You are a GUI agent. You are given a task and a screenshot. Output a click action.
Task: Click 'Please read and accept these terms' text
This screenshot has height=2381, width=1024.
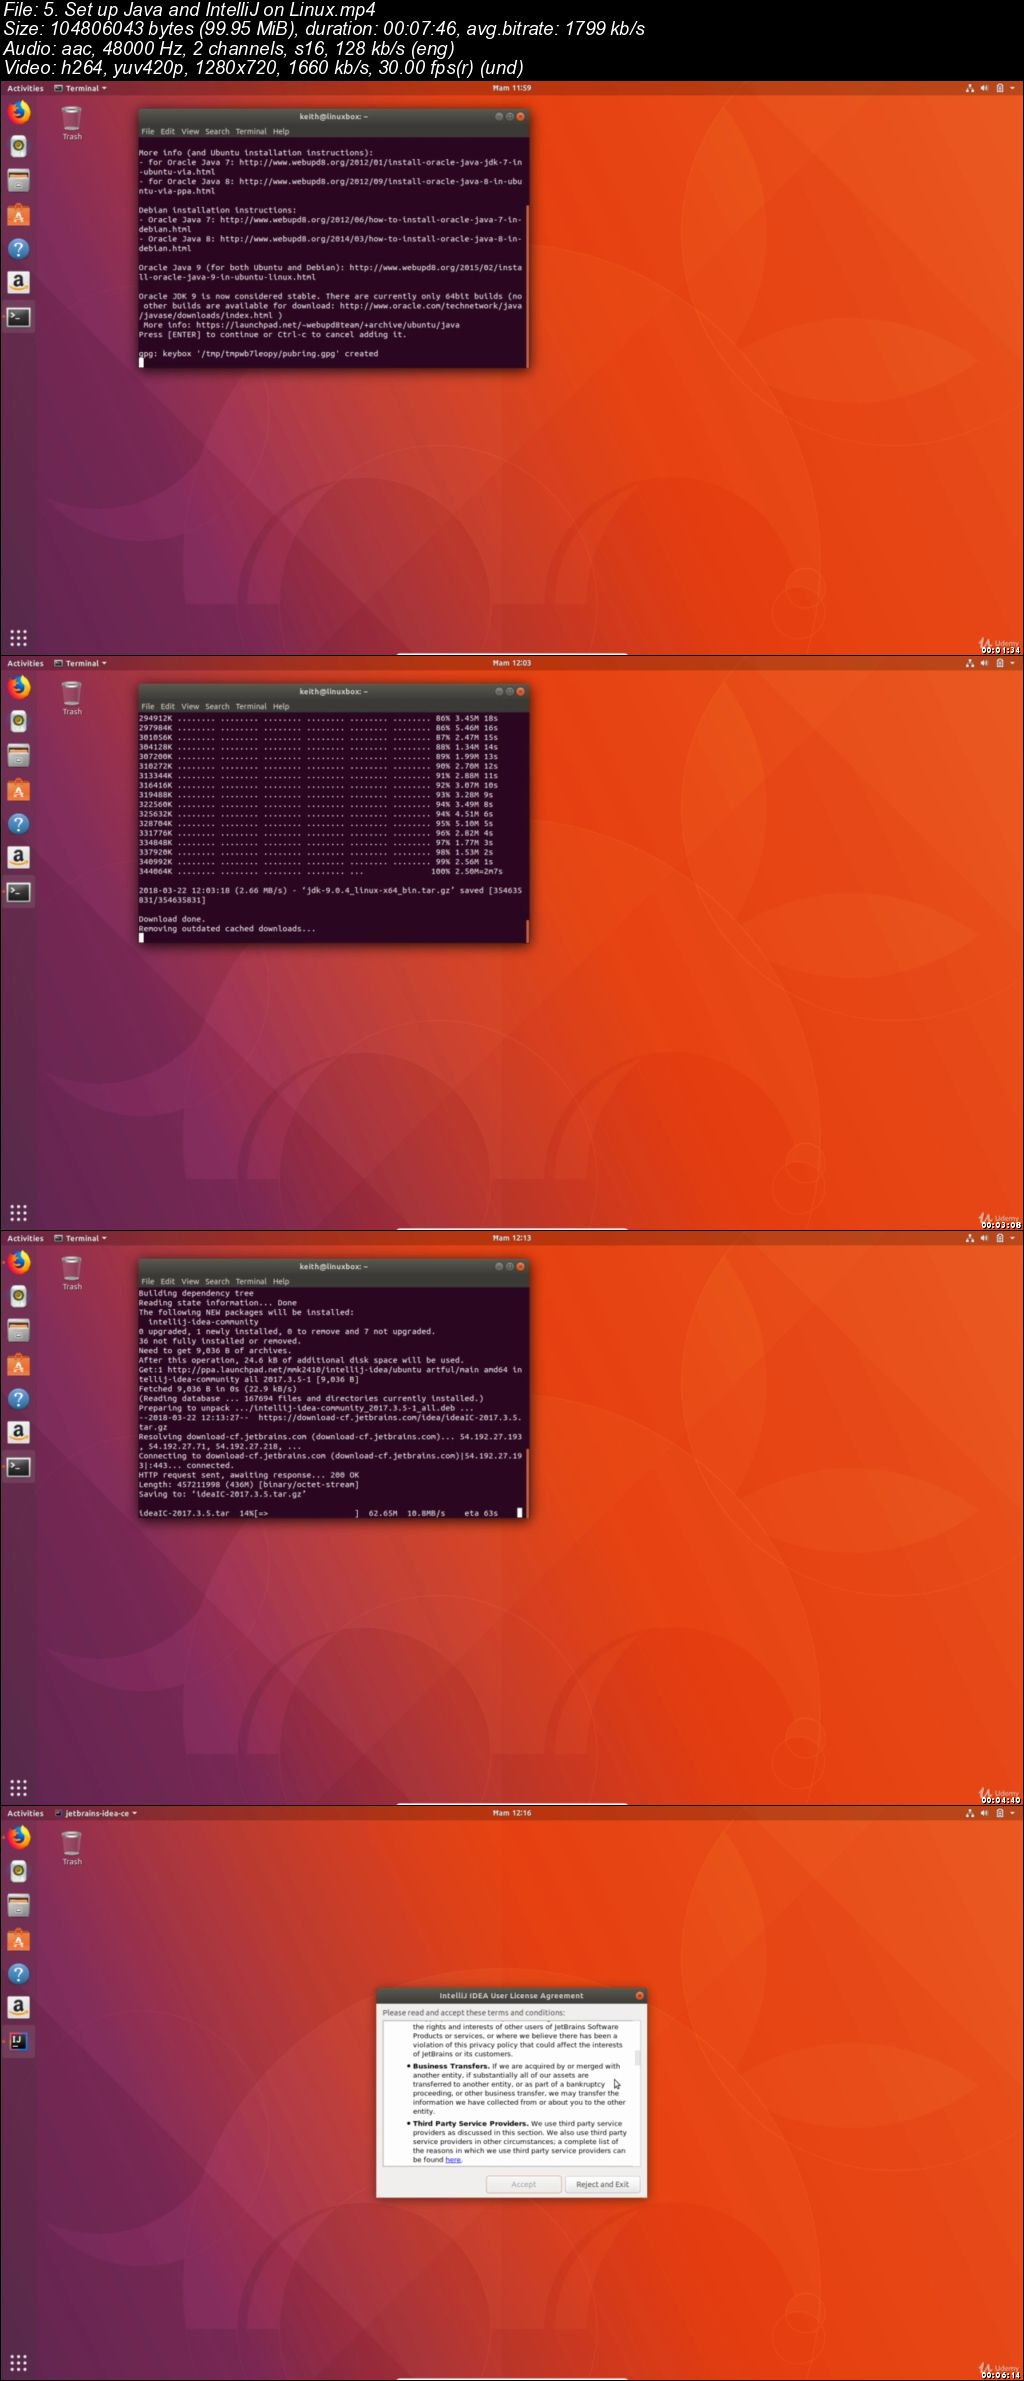click(473, 2012)
